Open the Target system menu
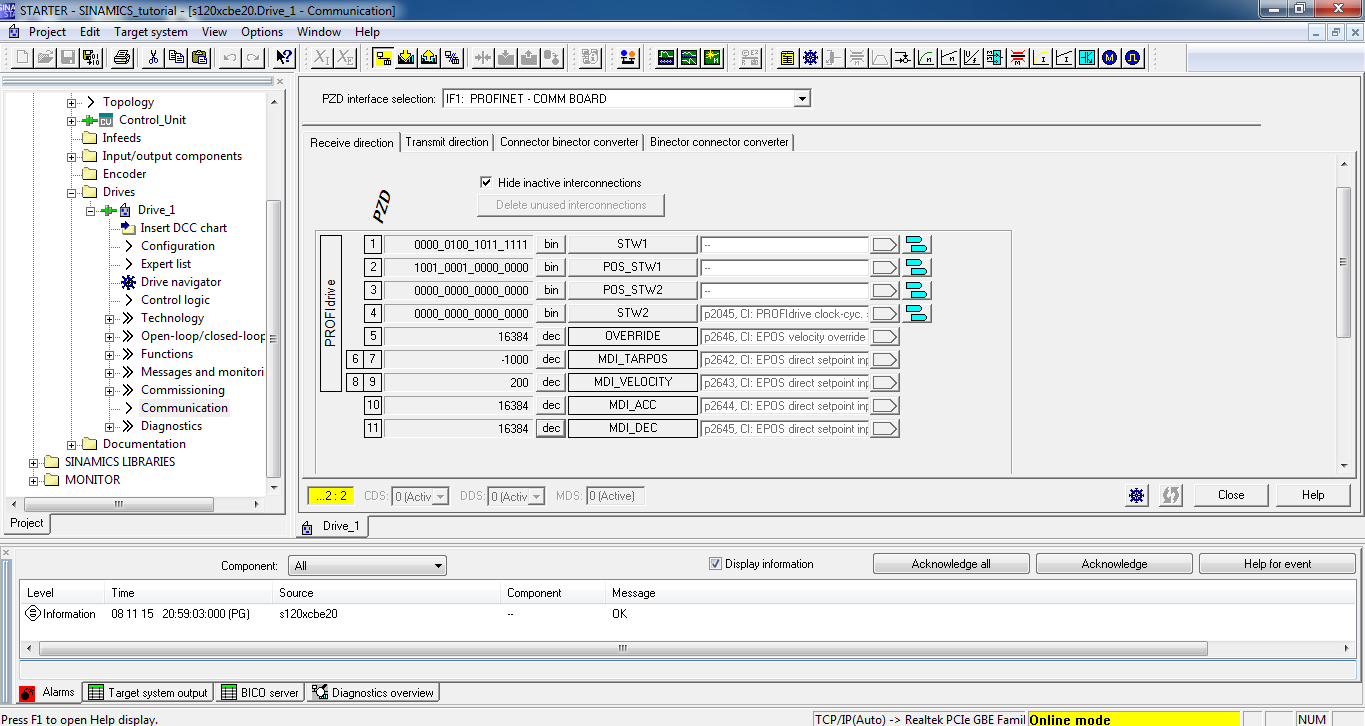 tap(151, 32)
